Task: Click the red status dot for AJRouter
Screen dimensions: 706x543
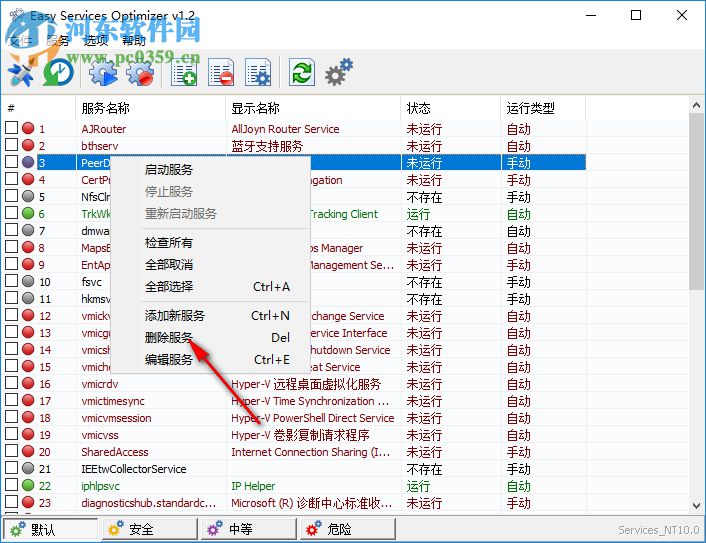Action: point(28,128)
